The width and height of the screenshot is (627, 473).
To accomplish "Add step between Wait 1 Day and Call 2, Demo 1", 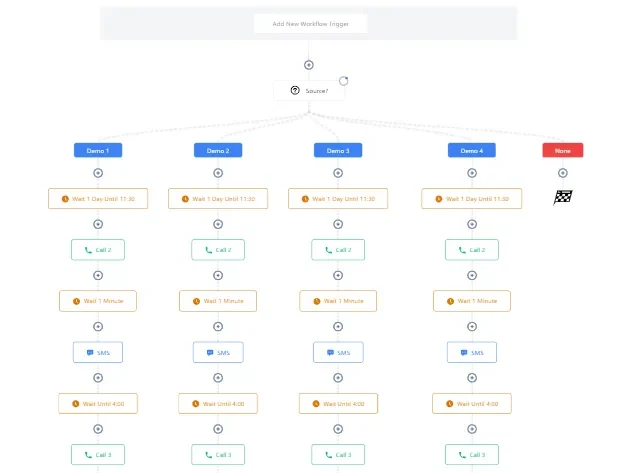I will click(98, 224).
